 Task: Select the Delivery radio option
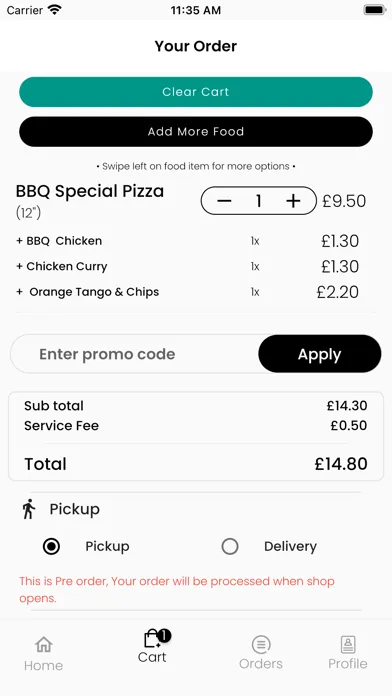pyautogui.click(x=230, y=546)
